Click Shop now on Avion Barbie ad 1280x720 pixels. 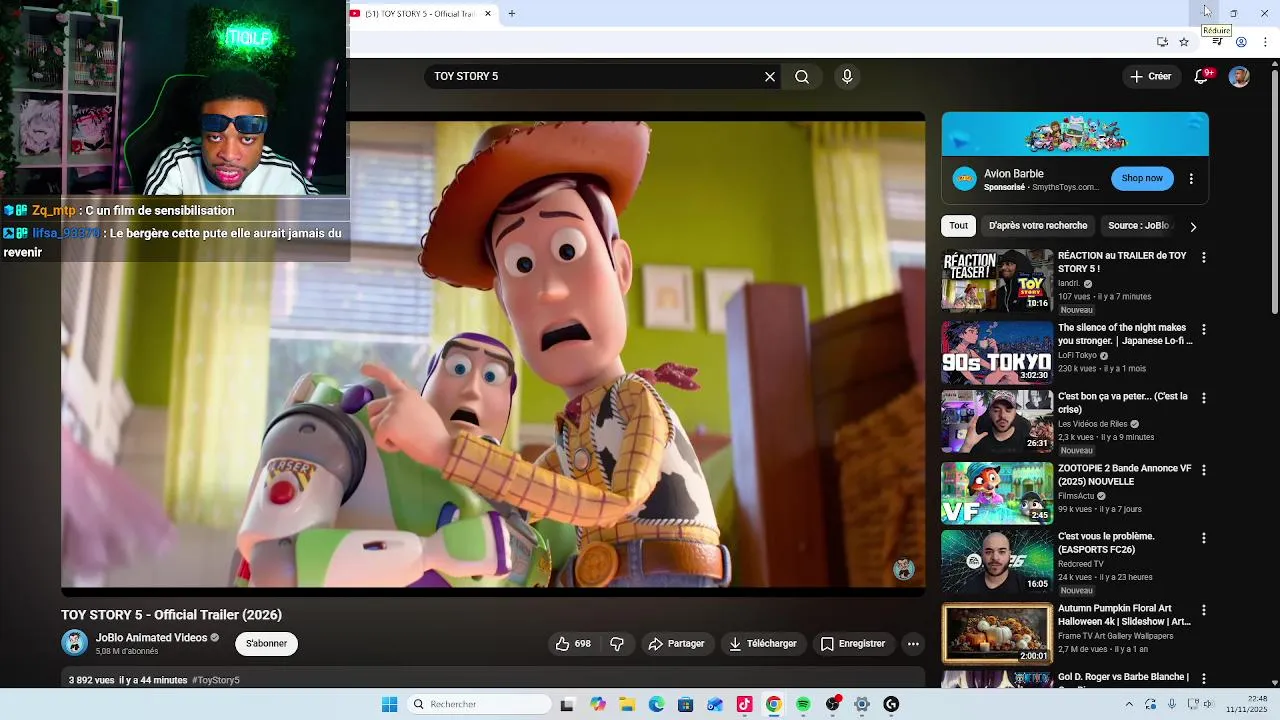(1142, 178)
